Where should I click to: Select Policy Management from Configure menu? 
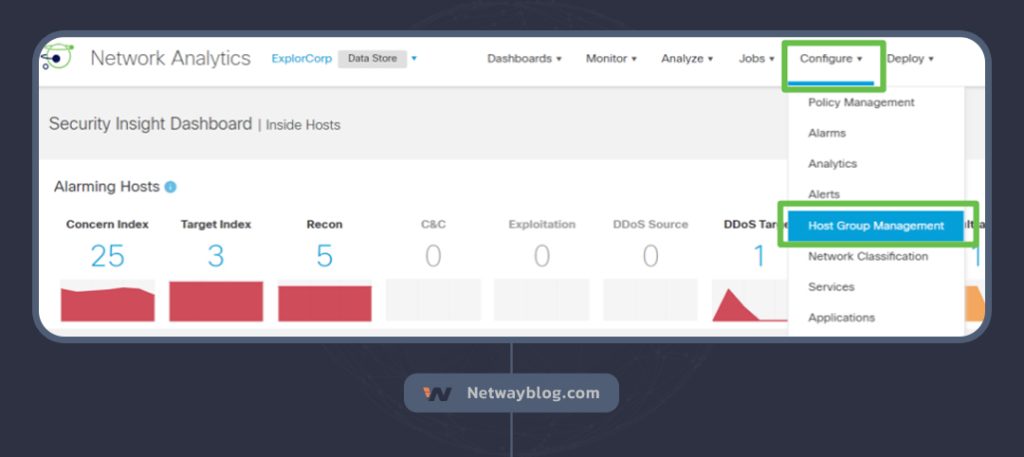click(861, 102)
